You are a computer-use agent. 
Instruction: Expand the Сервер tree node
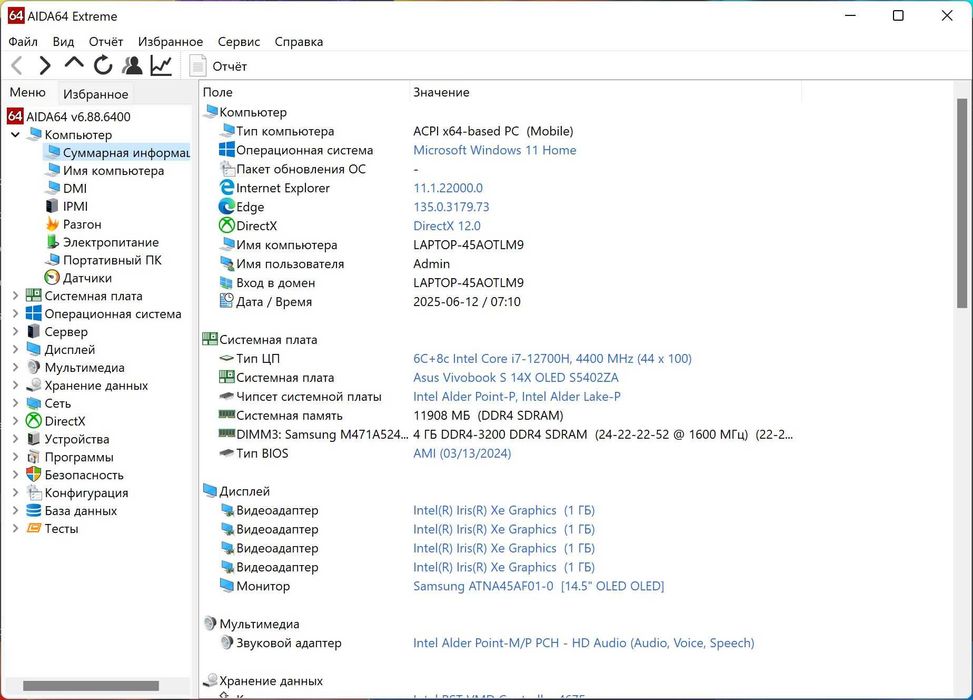coord(16,332)
